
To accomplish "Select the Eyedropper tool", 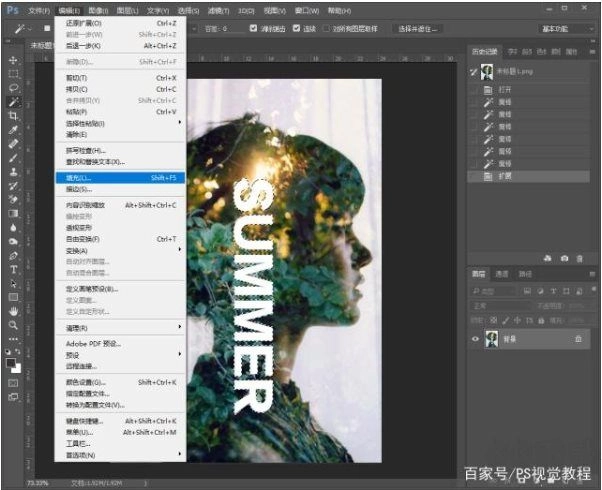I will (14, 130).
